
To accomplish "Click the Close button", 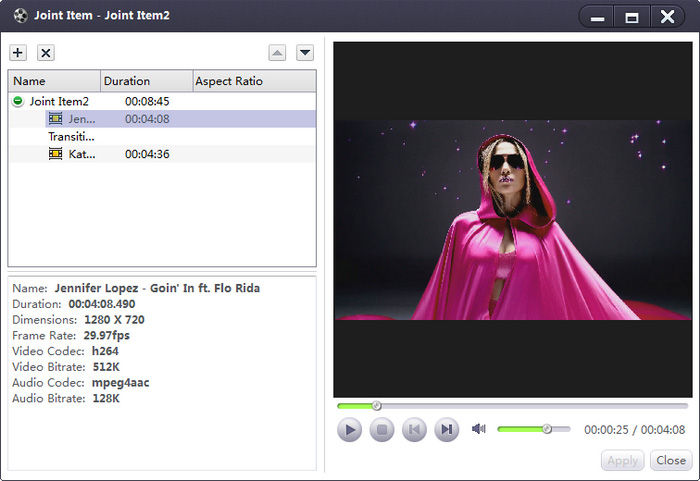I will click(x=671, y=460).
